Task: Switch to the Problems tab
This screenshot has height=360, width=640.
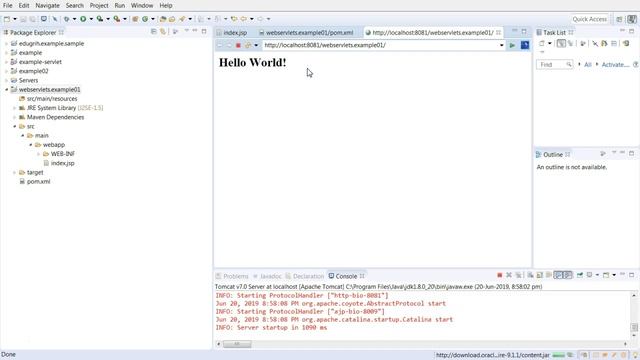Action: (x=236, y=276)
